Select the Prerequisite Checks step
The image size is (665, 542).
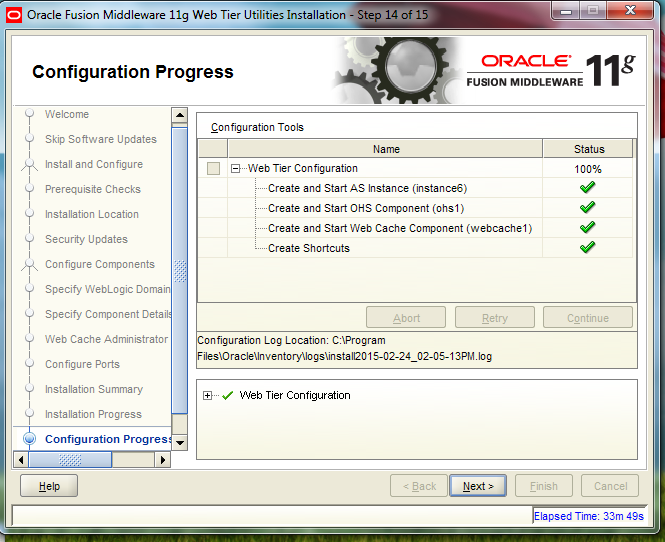click(93, 189)
